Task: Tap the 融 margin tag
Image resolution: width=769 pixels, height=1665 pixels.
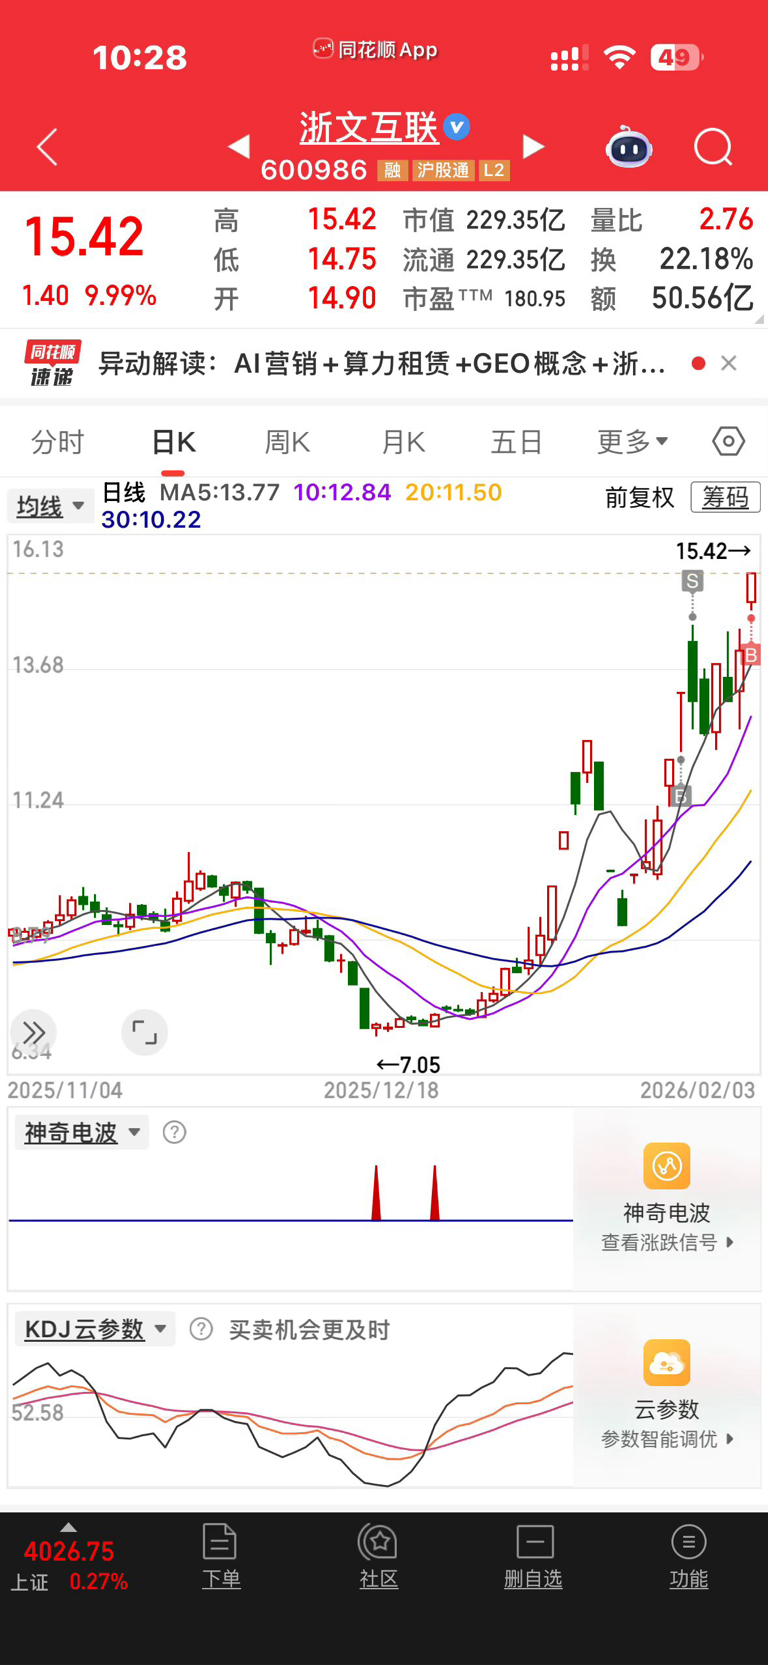Action: (392, 170)
